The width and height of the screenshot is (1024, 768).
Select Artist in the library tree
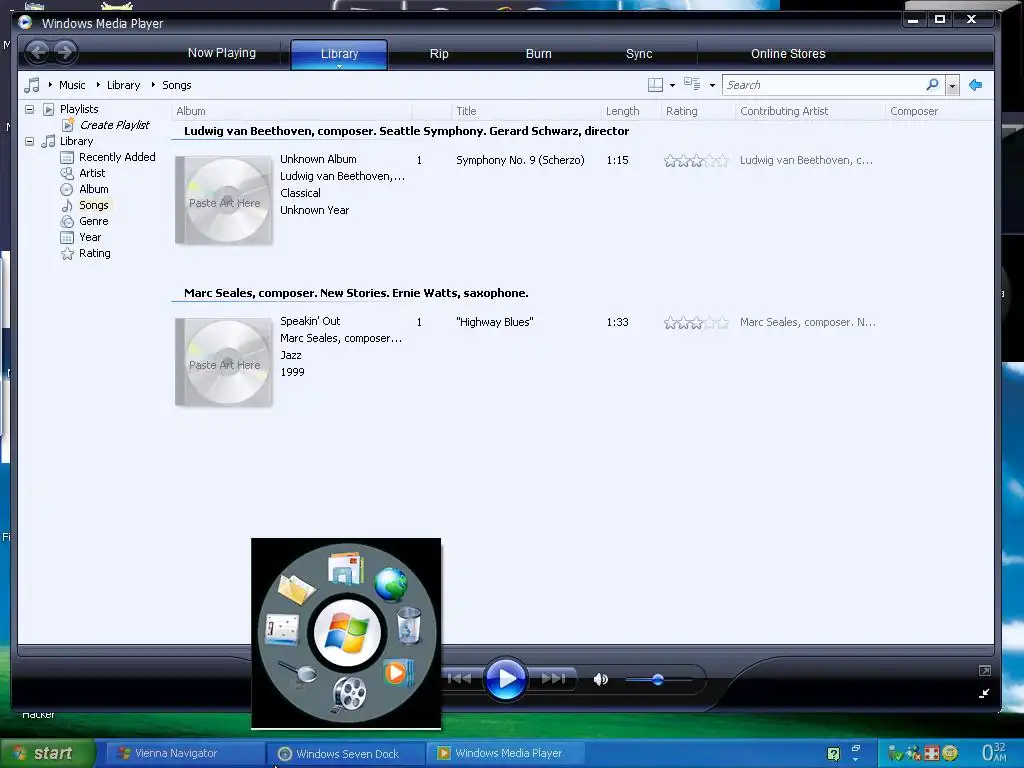(92, 173)
